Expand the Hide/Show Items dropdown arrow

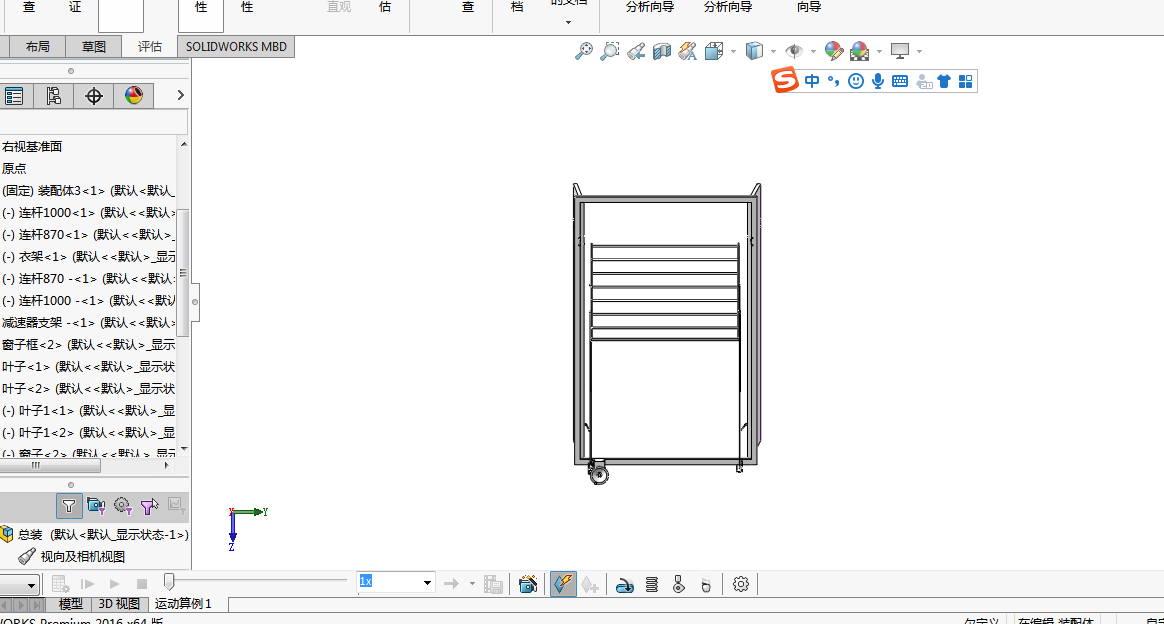(x=813, y=51)
